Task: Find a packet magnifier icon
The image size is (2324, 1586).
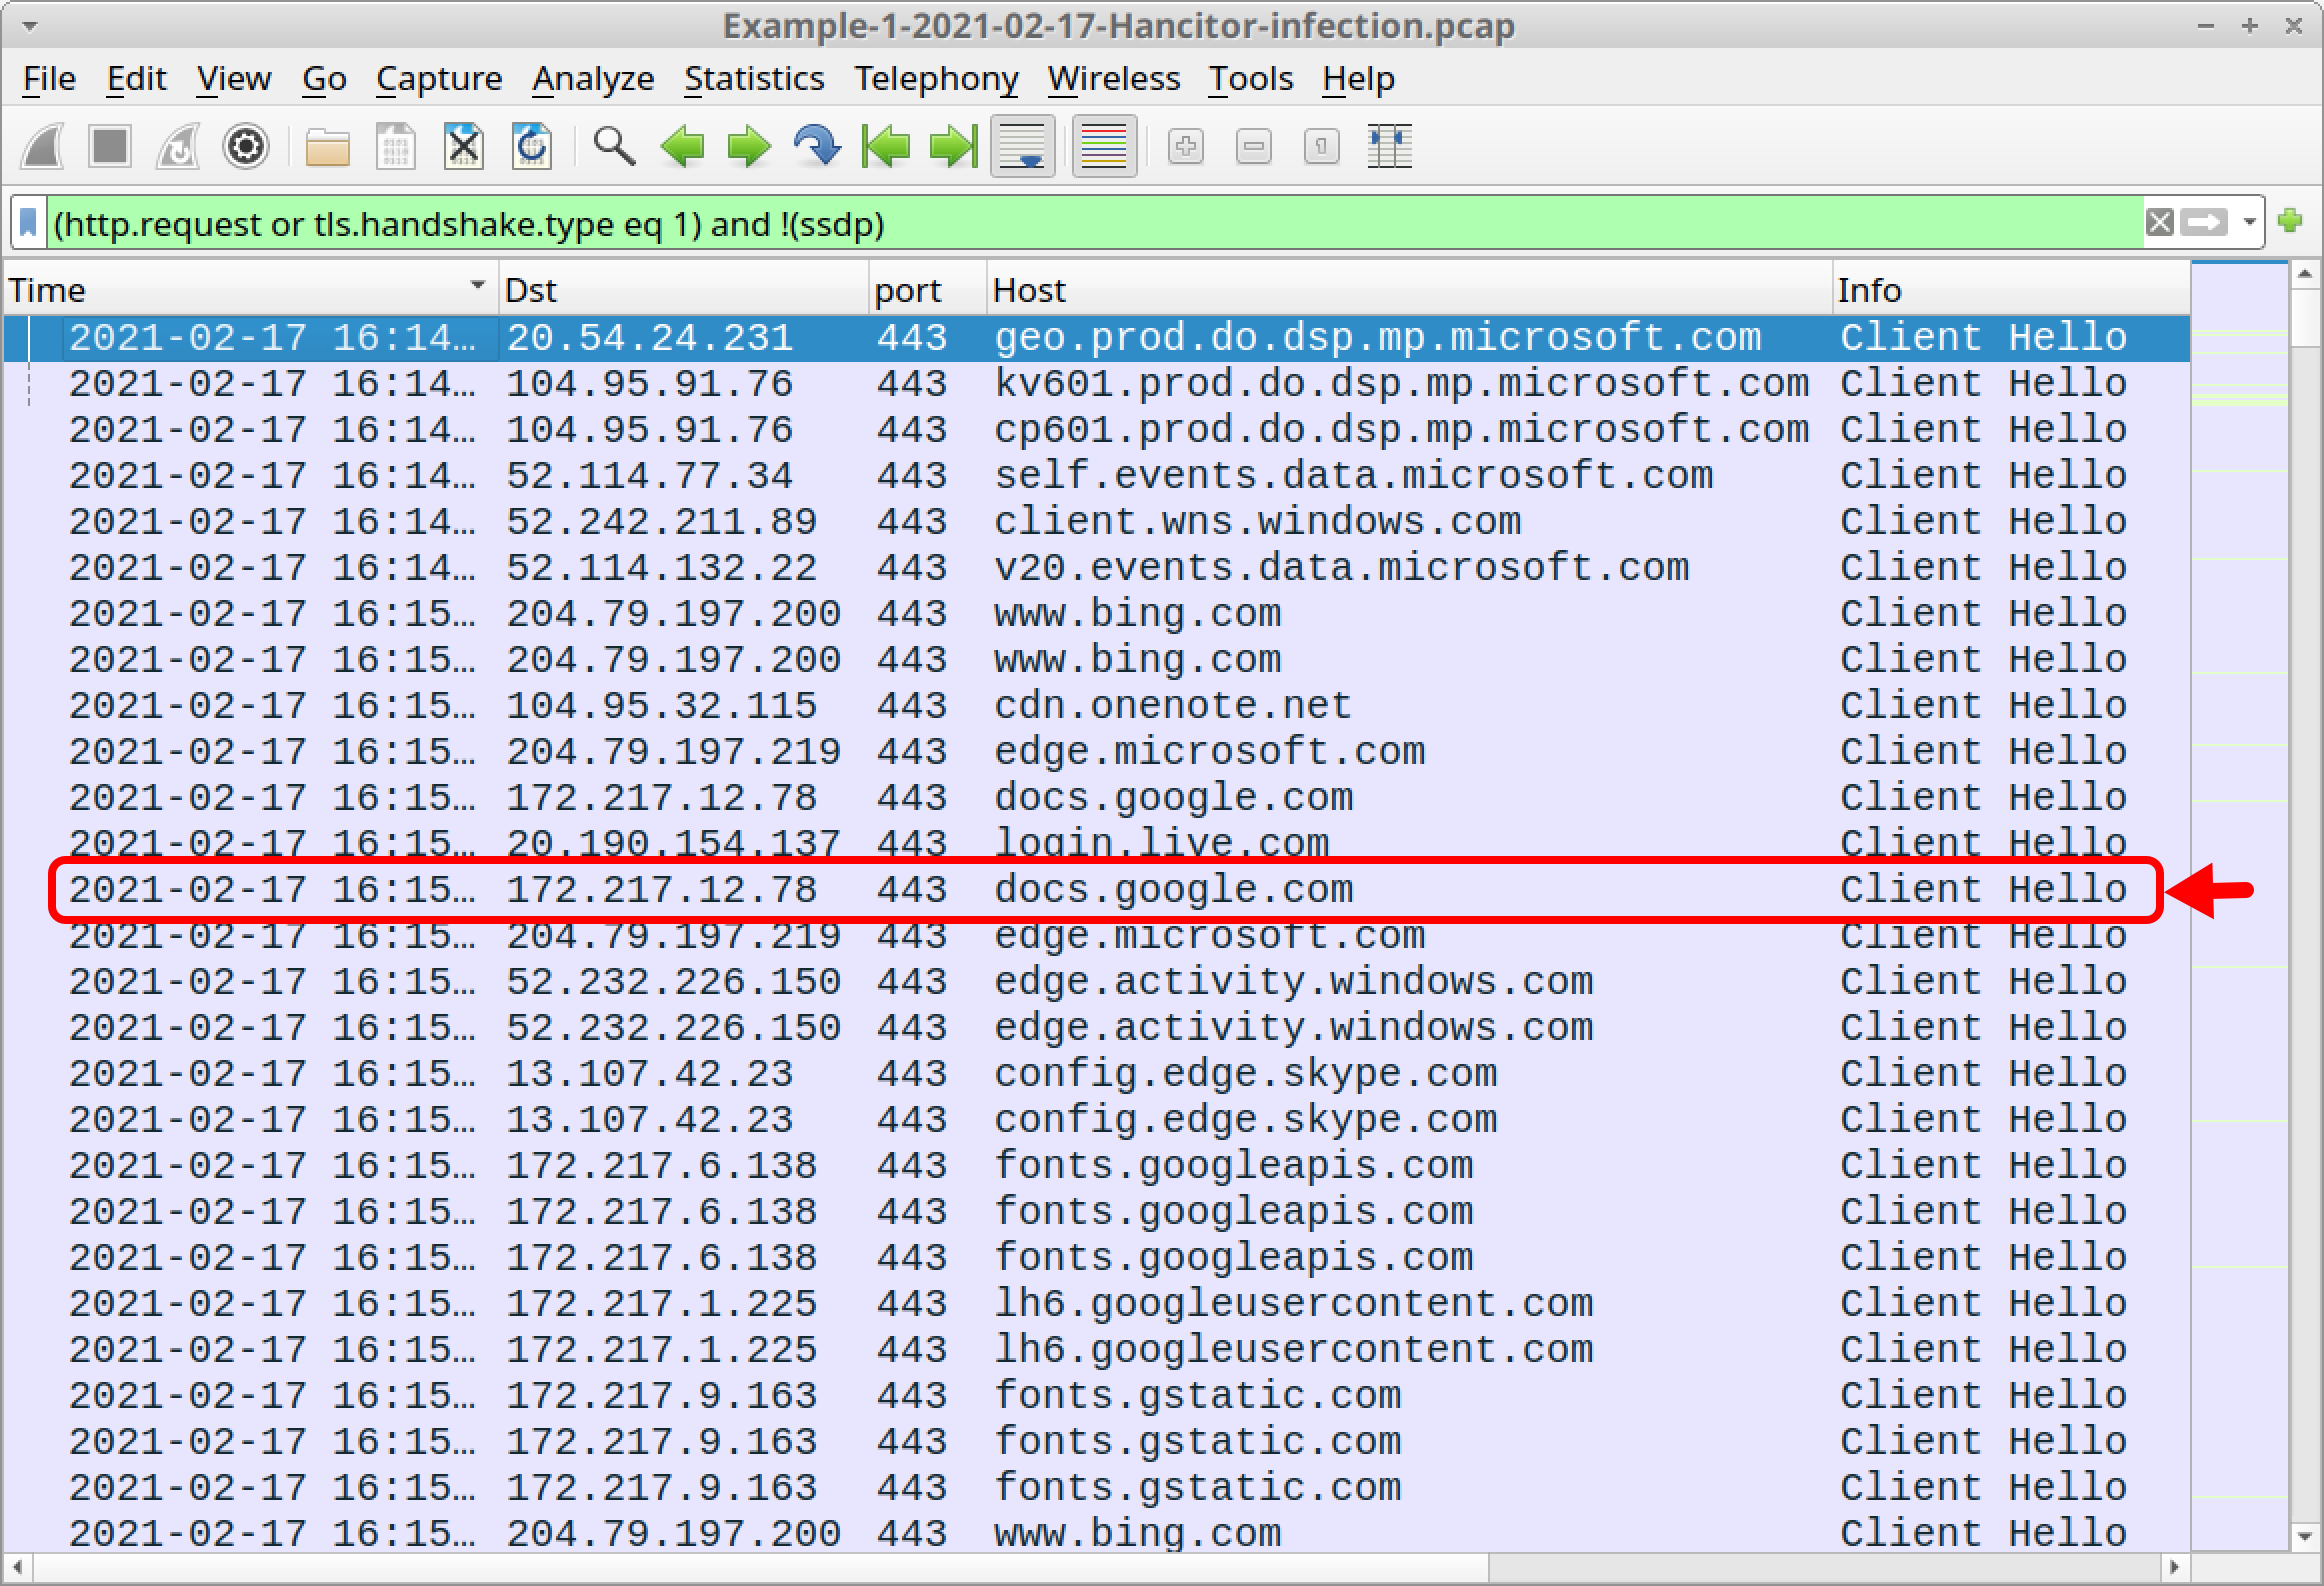Action: [x=614, y=147]
